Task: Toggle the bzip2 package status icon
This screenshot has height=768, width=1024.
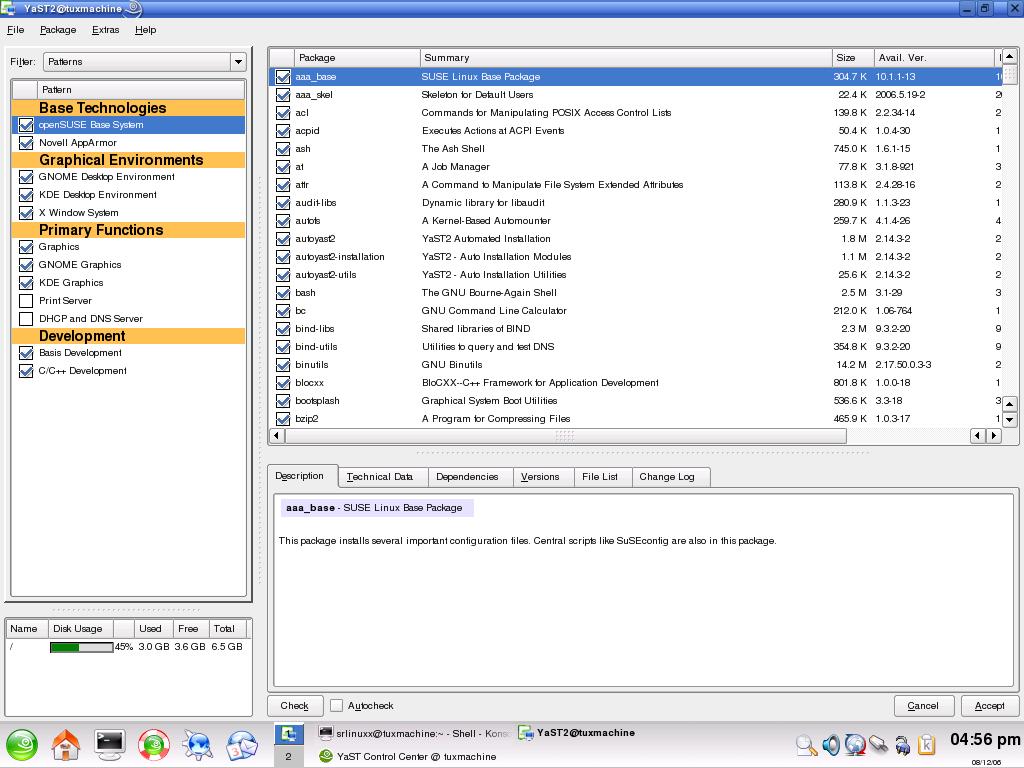Action: tap(283, 419)
